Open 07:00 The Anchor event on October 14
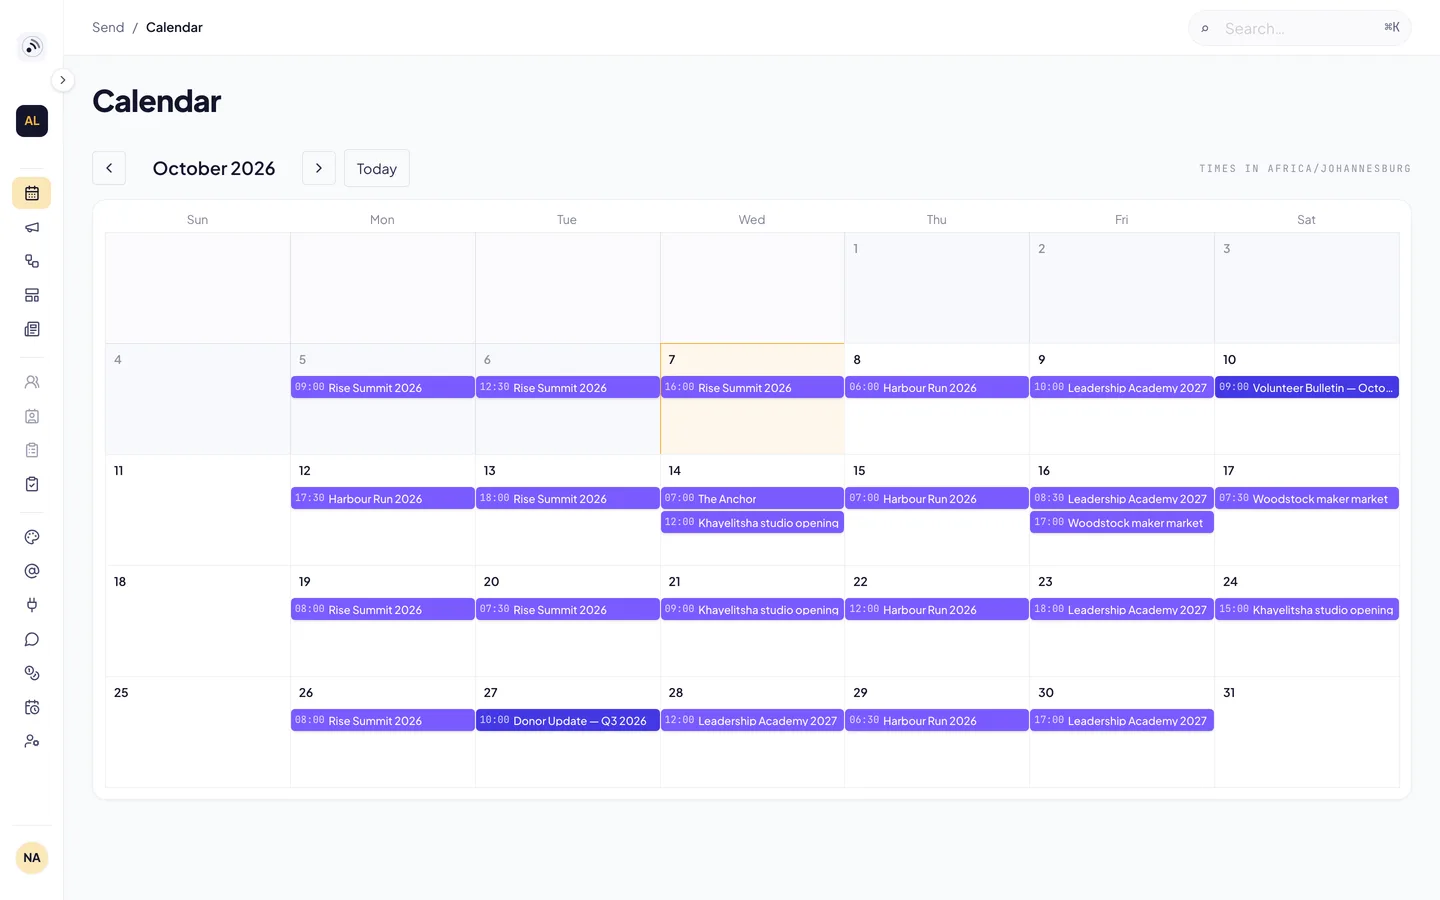Viewport: 1440px width, 900px height. [x=752, y=498]
